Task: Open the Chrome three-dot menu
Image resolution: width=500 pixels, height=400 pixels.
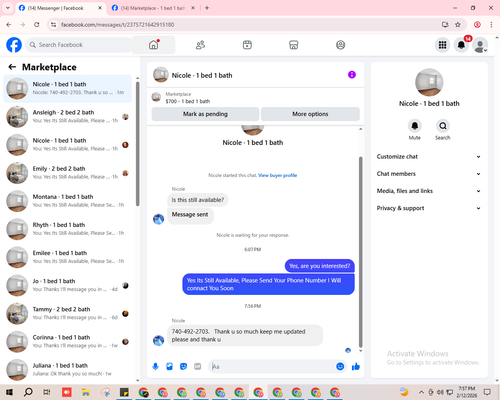Action: pyautogui.click(x=491, y=24)
